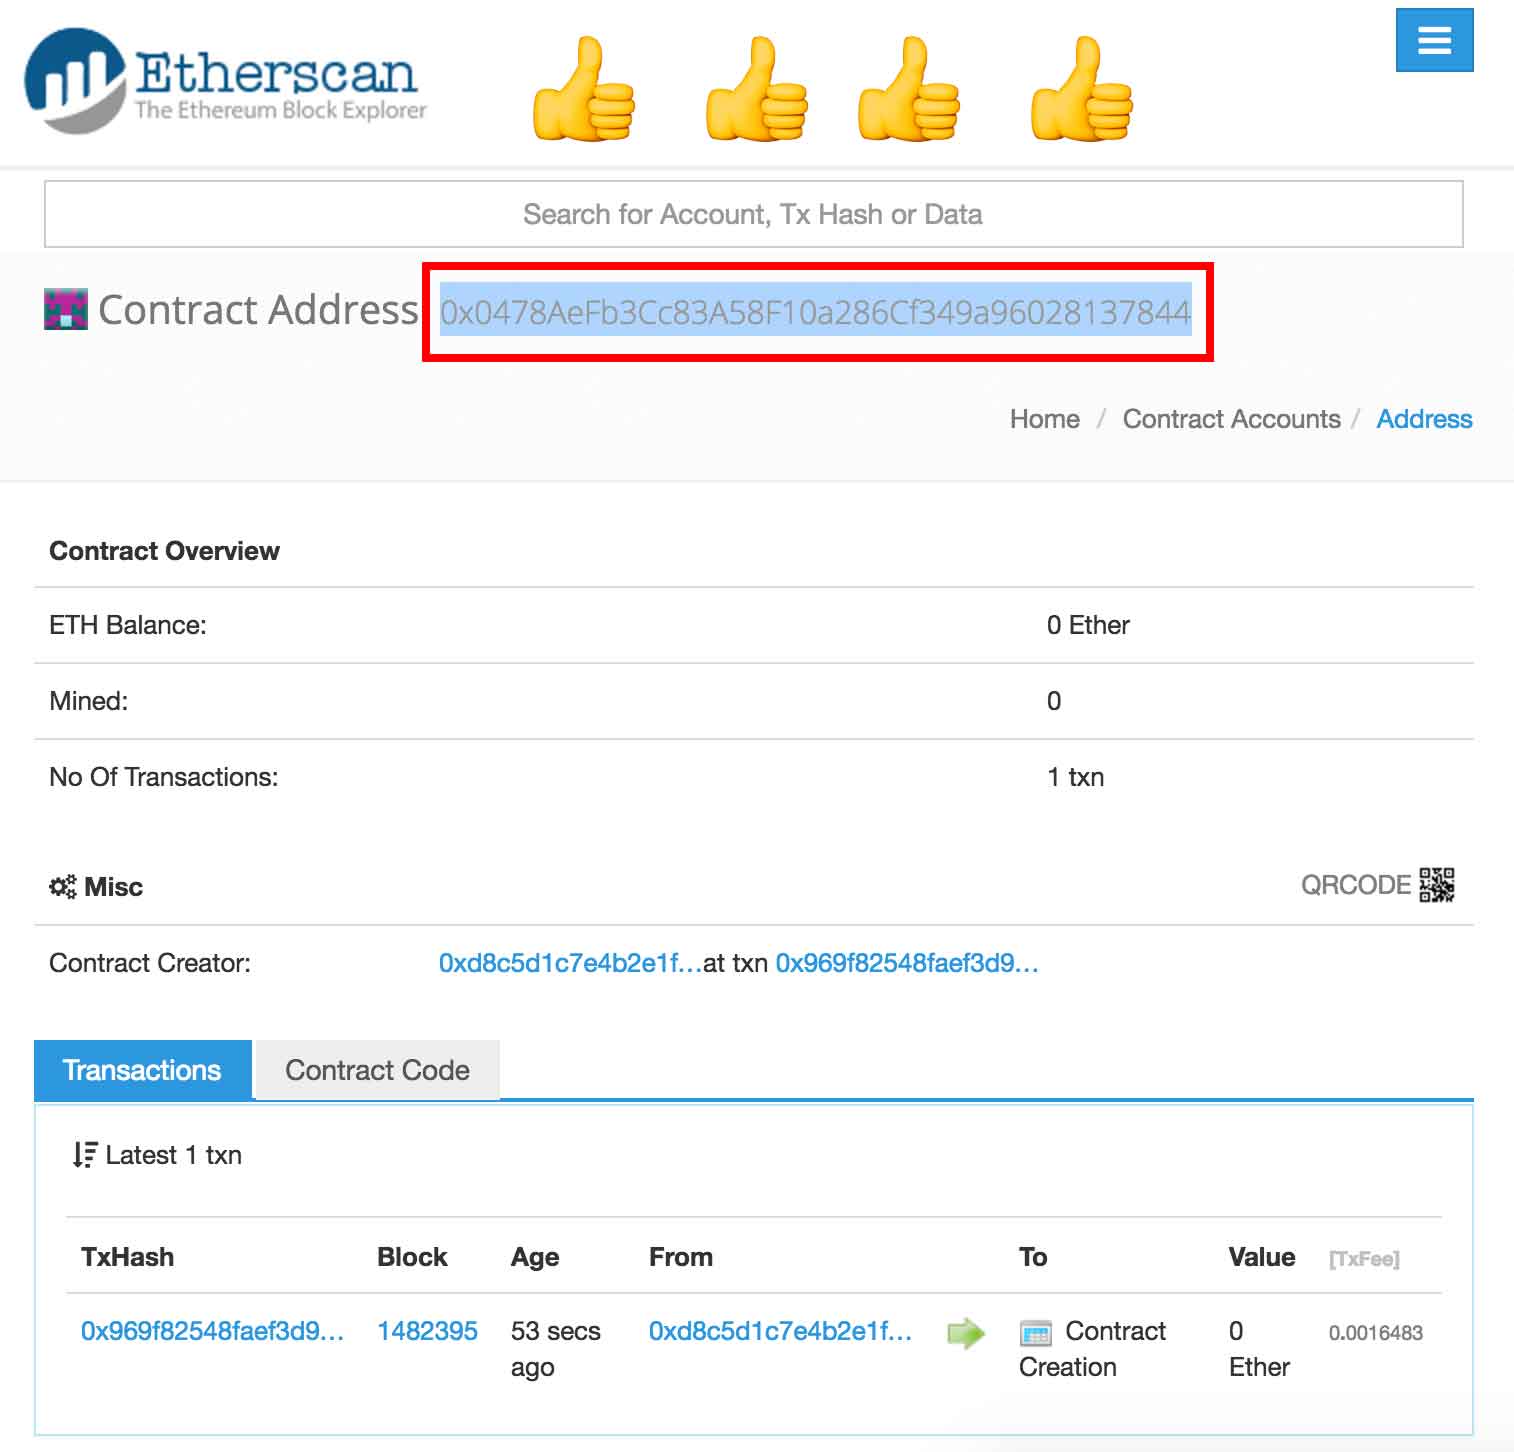Open the Contract Code tab
Image resolution: width=1514 pixels, height=1452 pixels.
pyautogui.click(x=378, y=1070)
